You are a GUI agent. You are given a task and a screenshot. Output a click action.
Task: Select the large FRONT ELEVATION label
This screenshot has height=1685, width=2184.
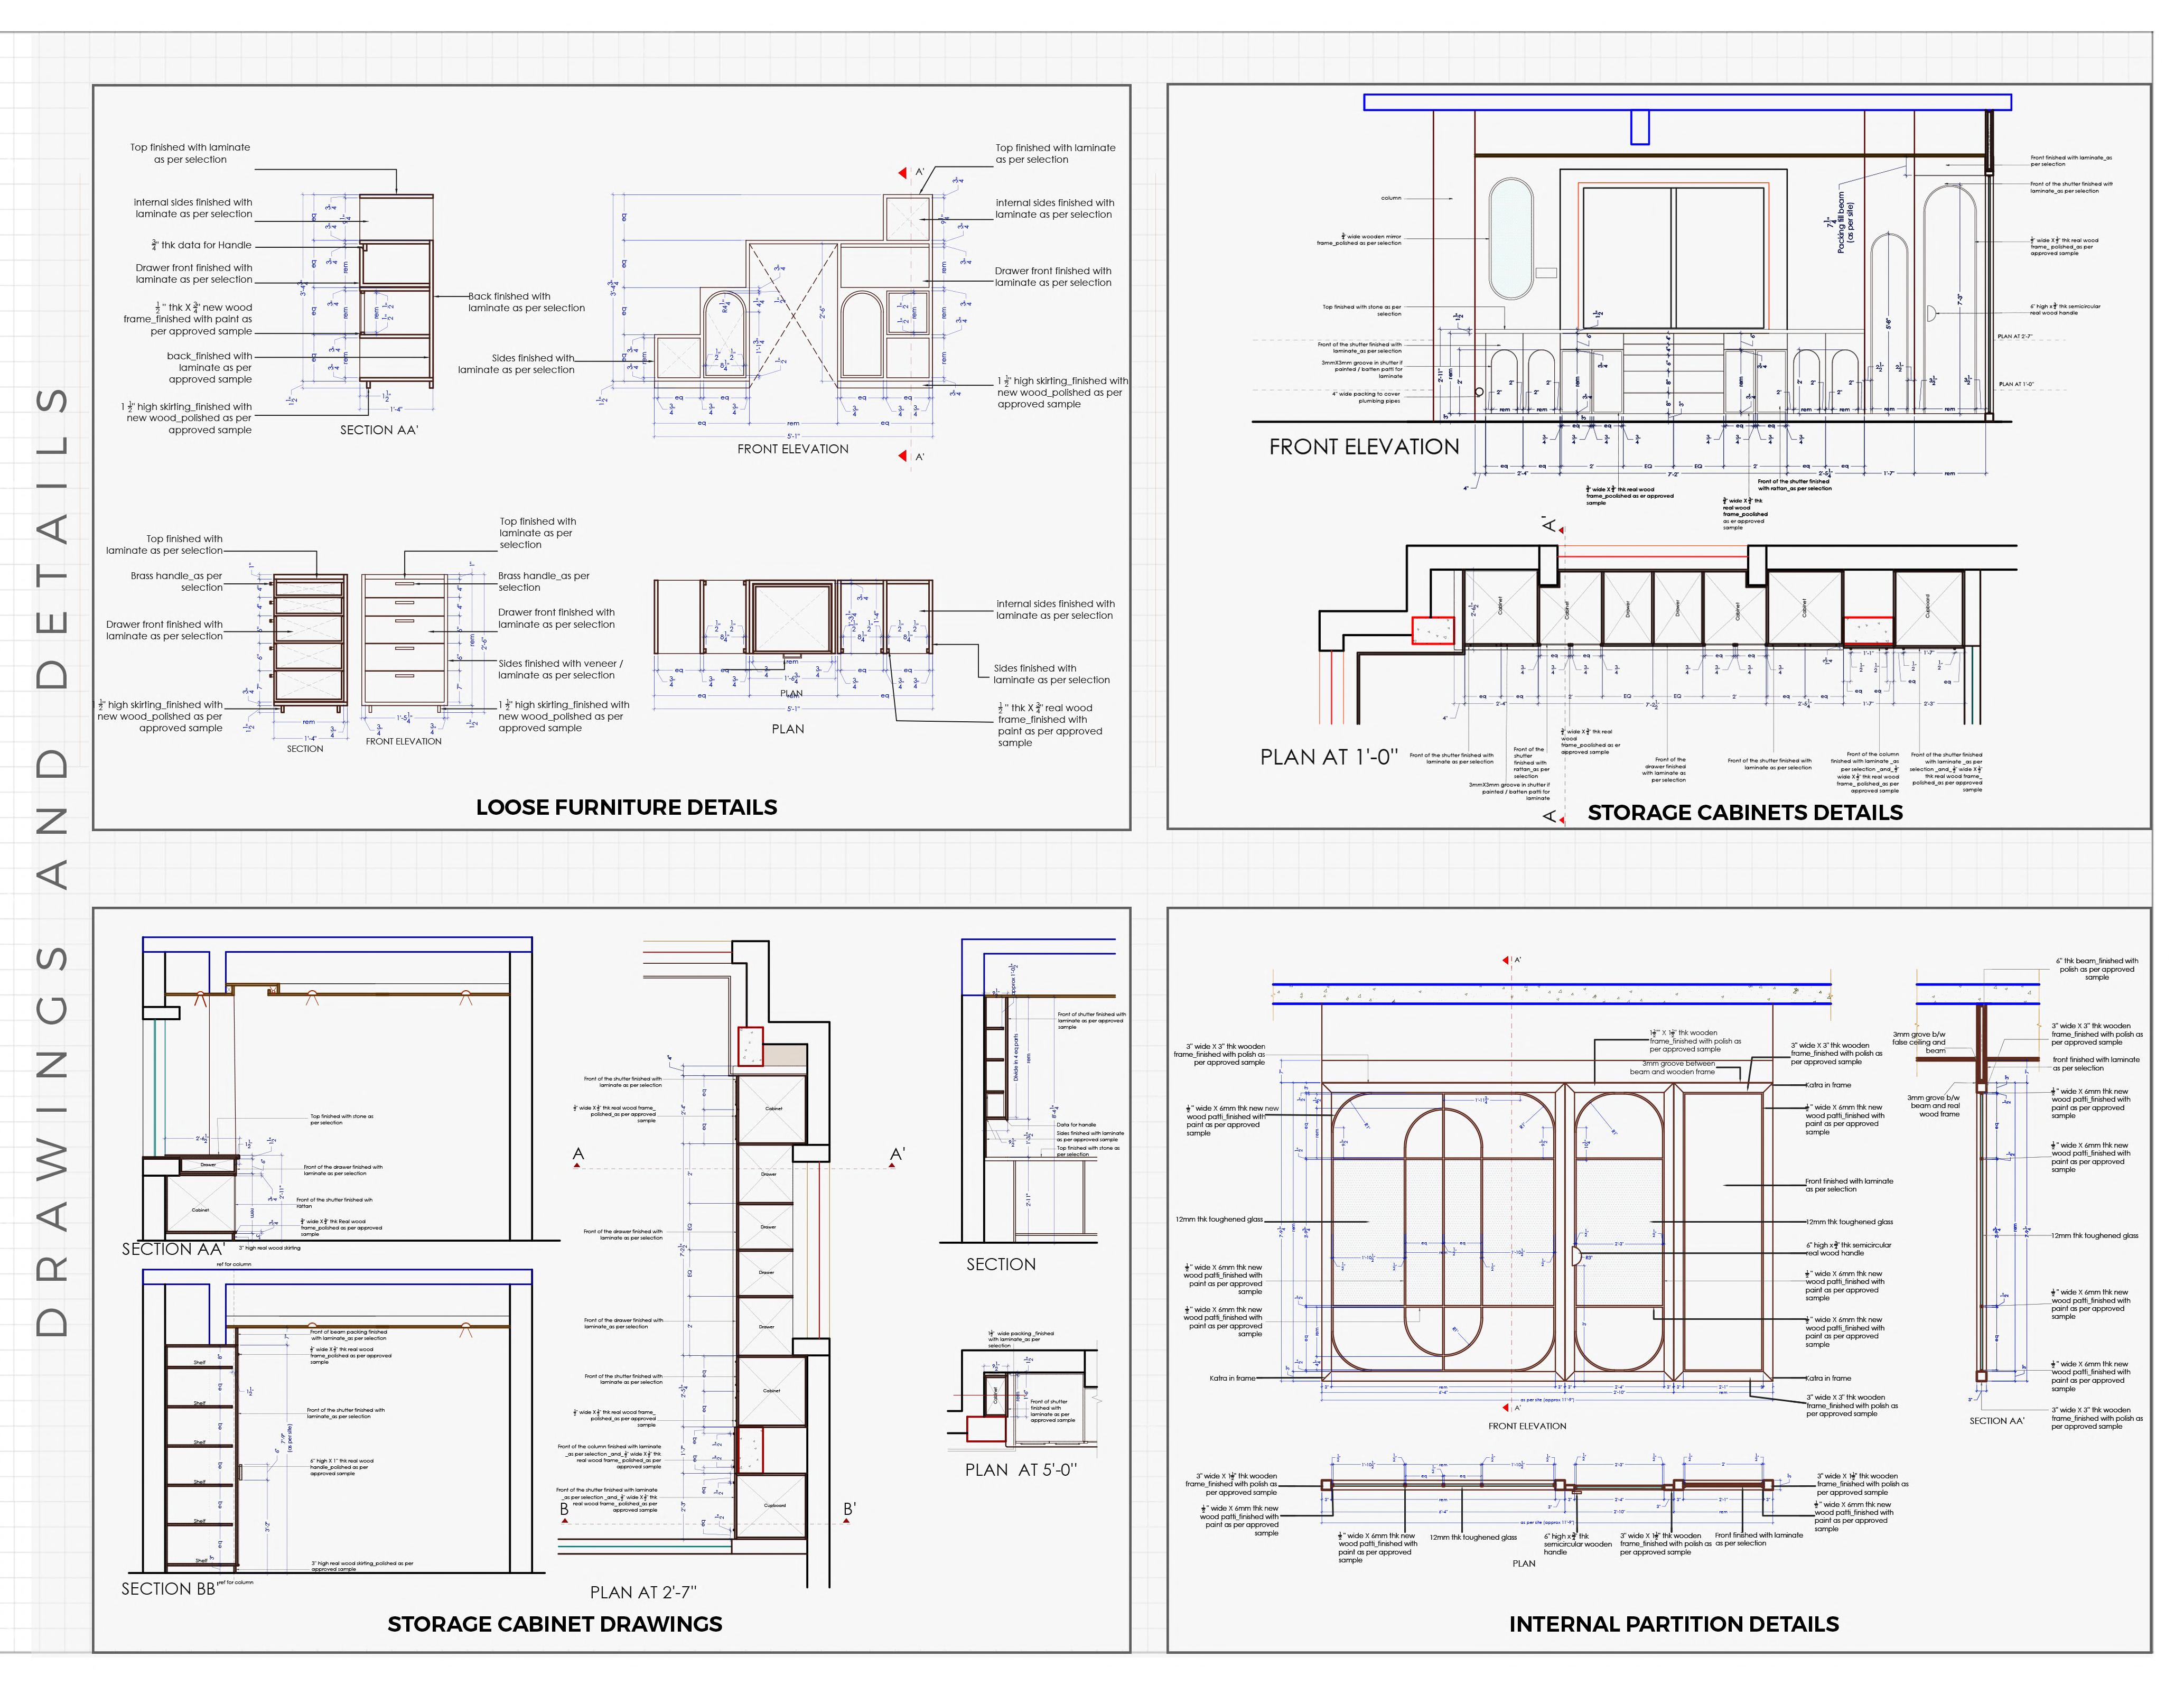click(1364, 447)
